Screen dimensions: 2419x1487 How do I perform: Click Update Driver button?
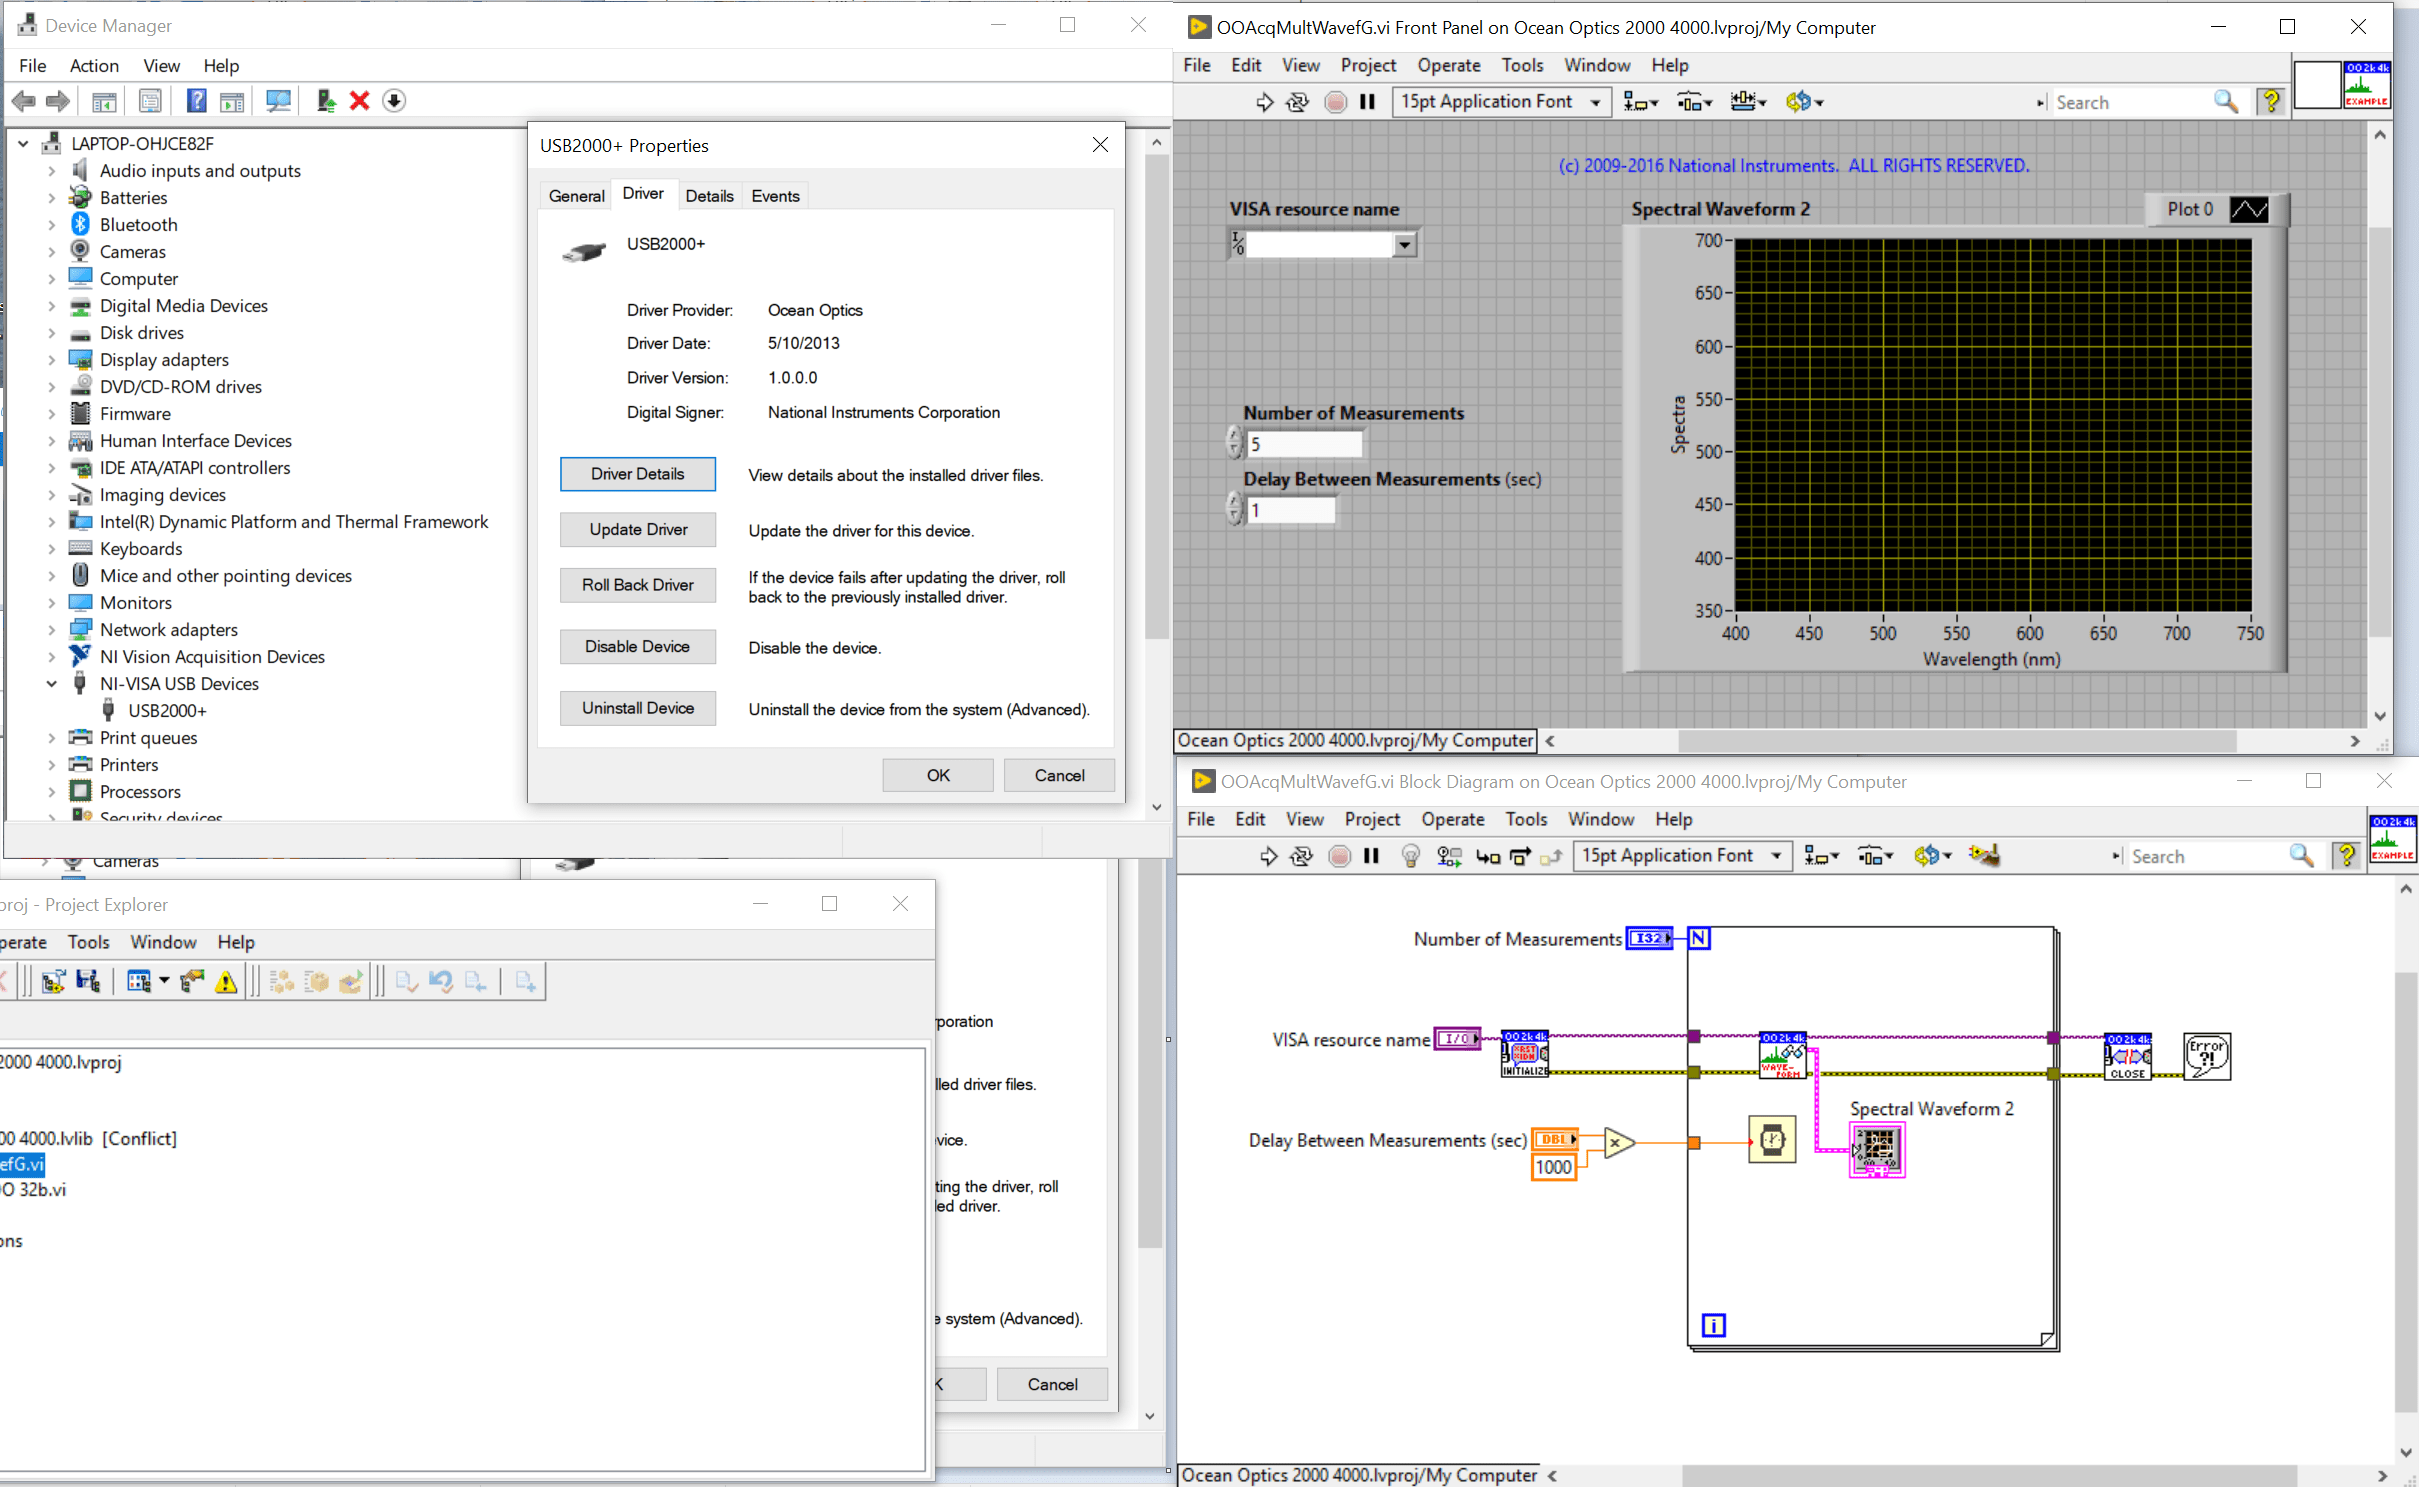[638, 530]
